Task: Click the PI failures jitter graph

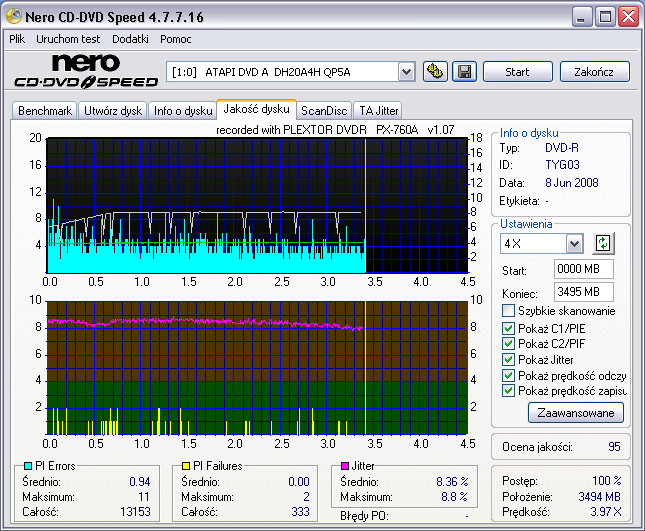Action: tap(258, 368)
